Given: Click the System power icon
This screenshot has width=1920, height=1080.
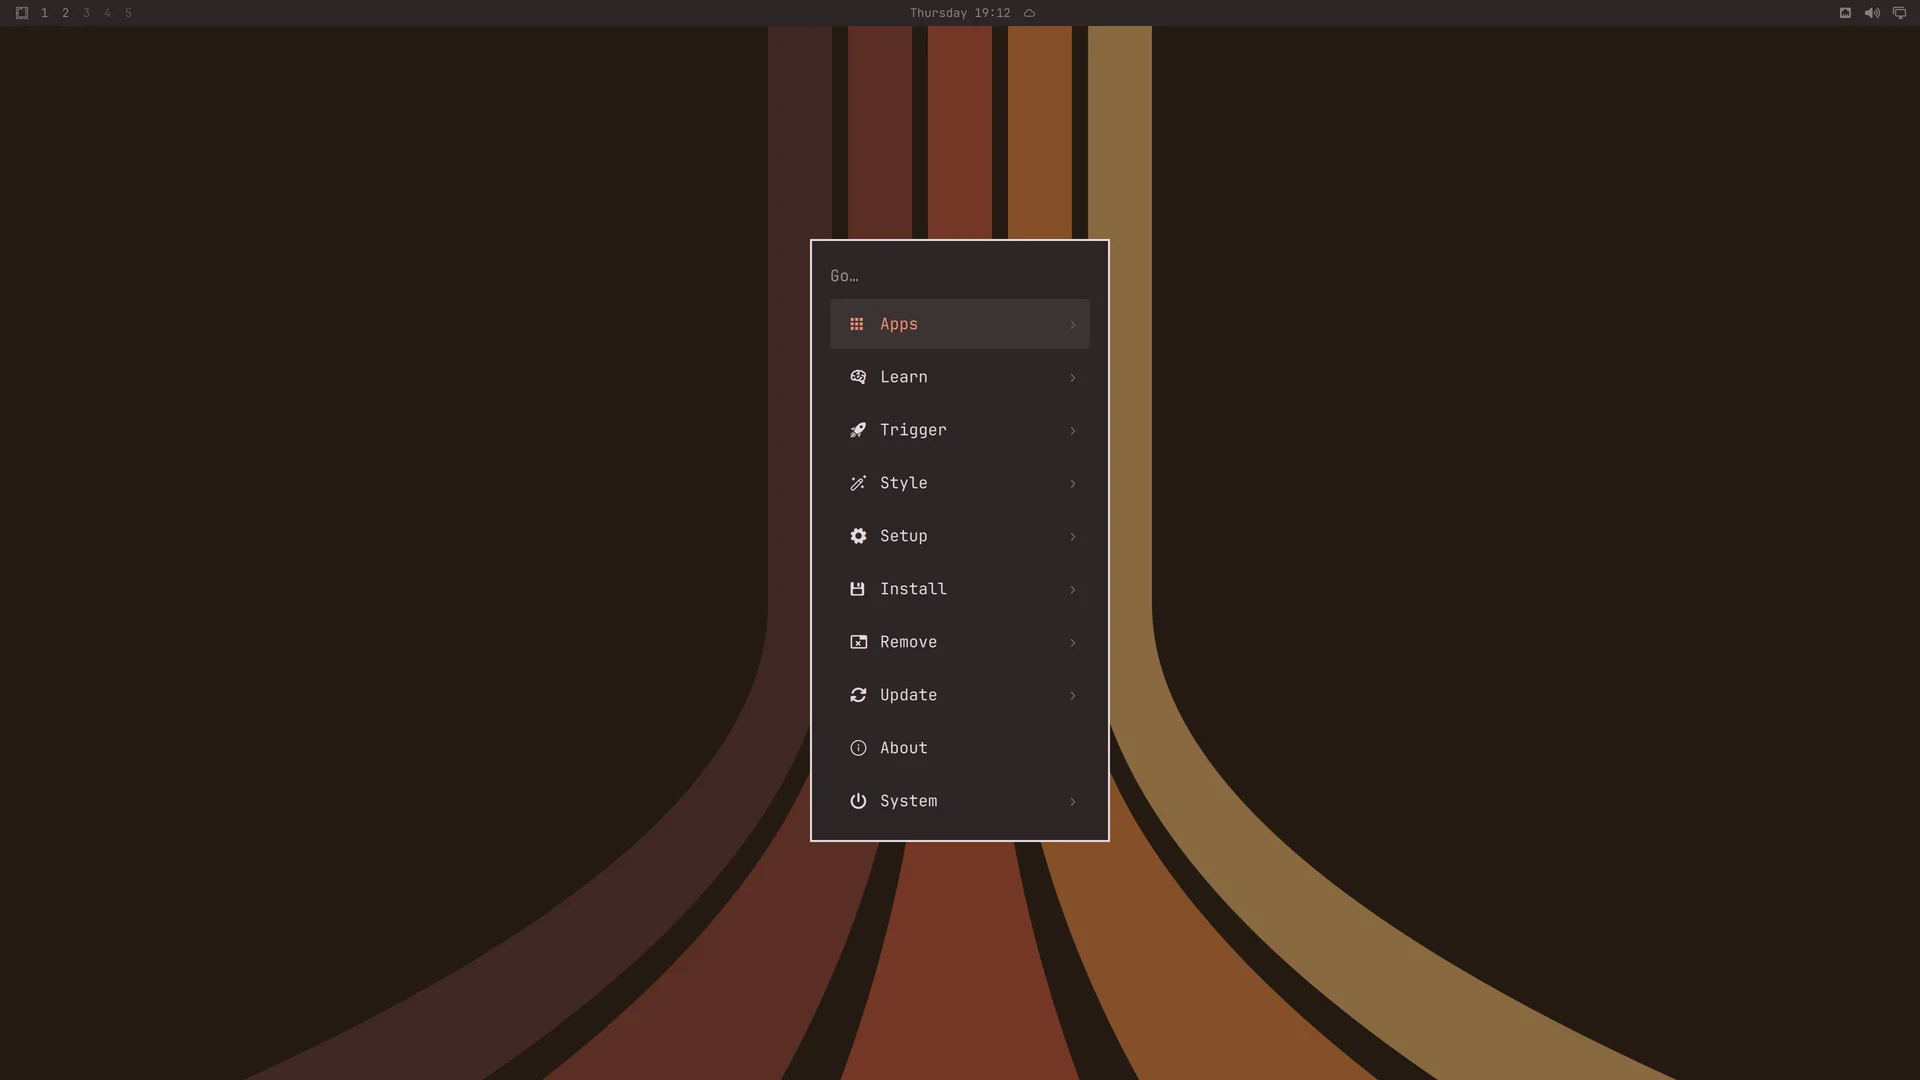Looking at the screenshot, I should click(858, 801).
